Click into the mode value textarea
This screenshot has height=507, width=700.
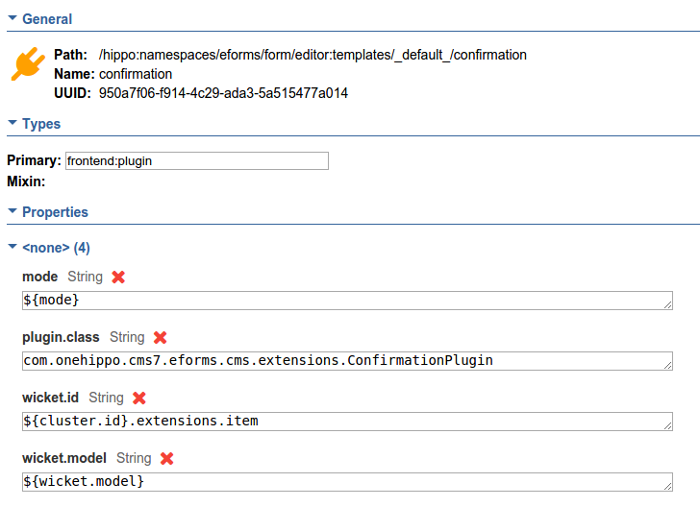[x=347, y=300]
